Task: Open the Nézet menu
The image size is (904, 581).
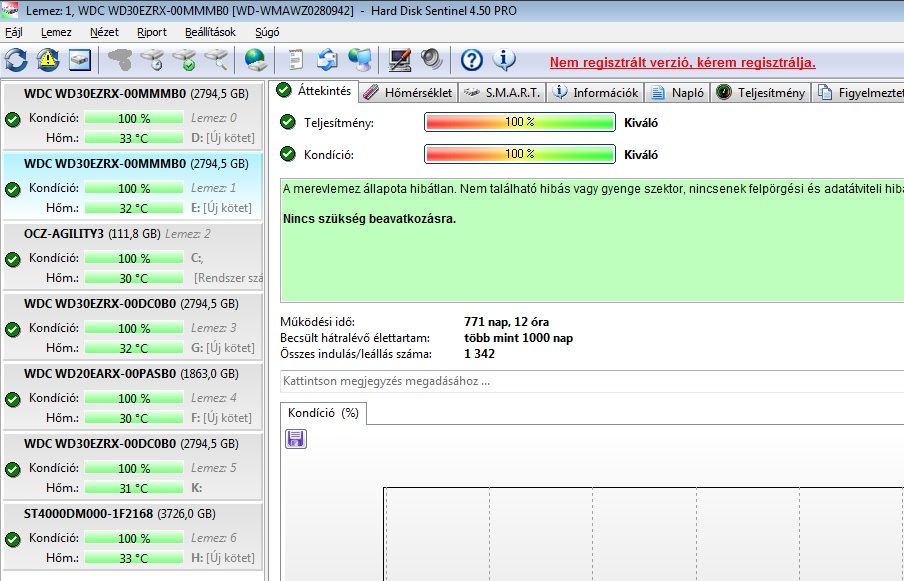Action: pos(104,32)
